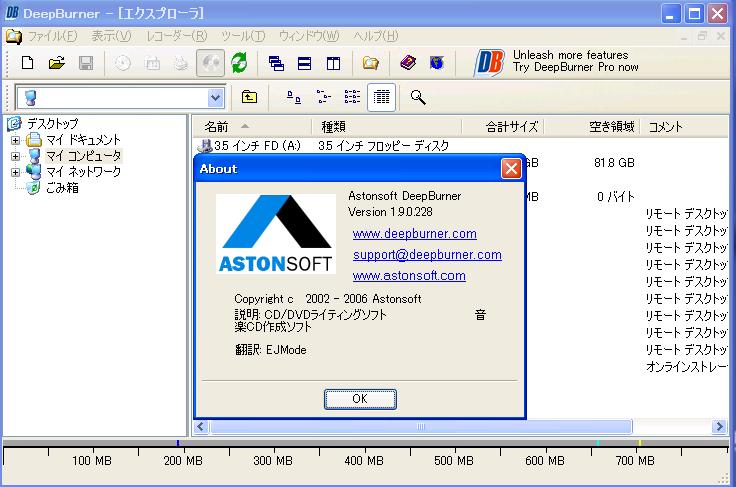This screenshot has width=736, height=487.
Task: Open the ヘルプ(H) menu
Action: click(x=376, y=36)
